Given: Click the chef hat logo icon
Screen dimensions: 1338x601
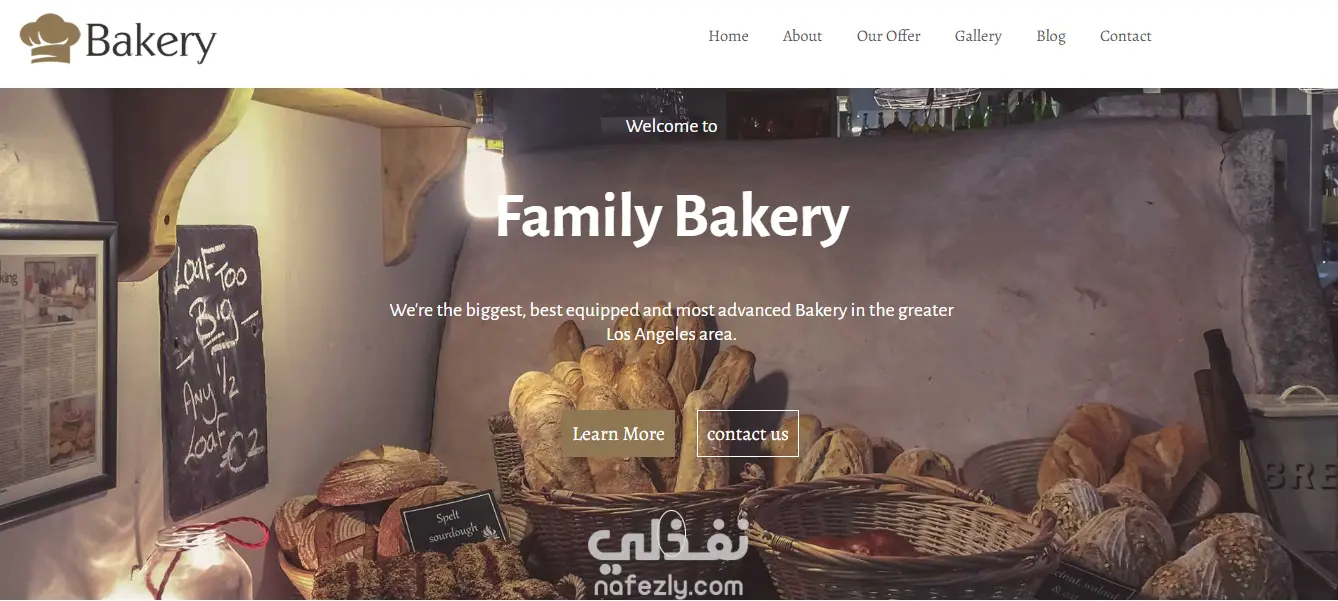Looking at the screenshot, I should 50,39.
